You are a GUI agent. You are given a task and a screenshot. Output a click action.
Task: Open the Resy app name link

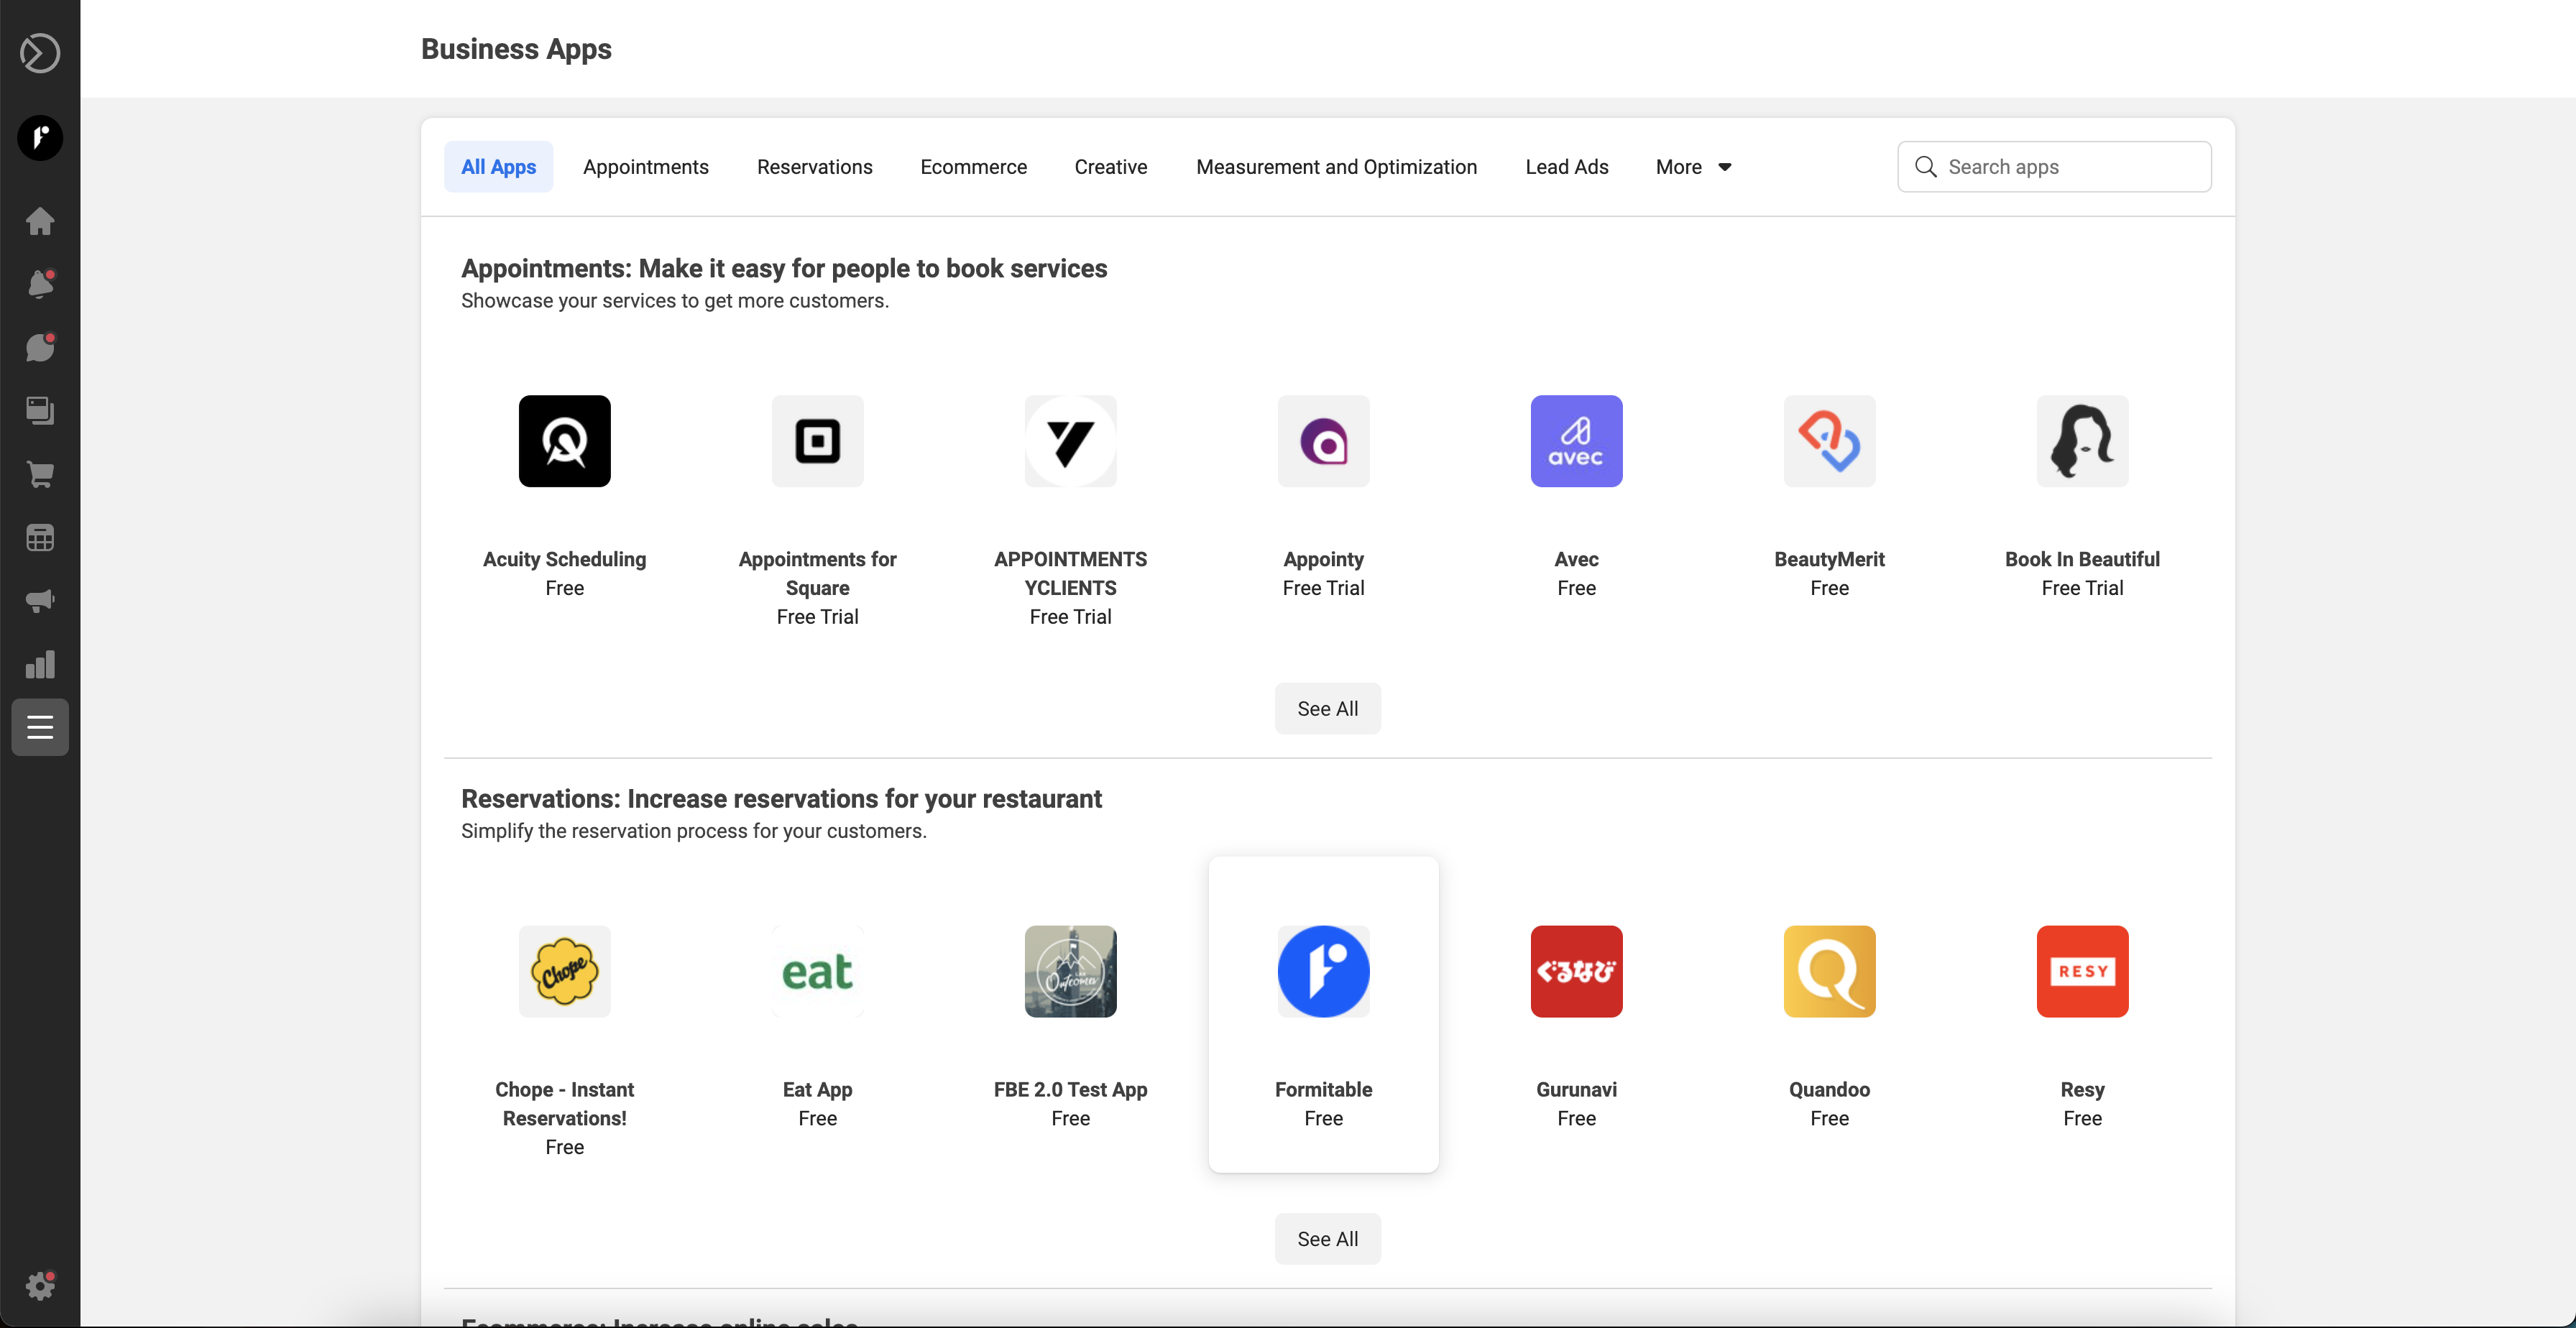(x=2082, y=1089)
